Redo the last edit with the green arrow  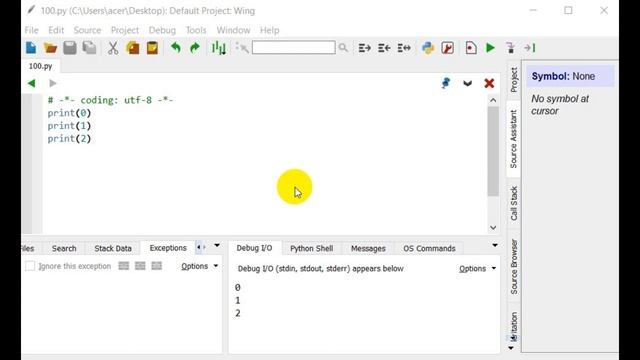pyautogui.click(x=195, y=48)
